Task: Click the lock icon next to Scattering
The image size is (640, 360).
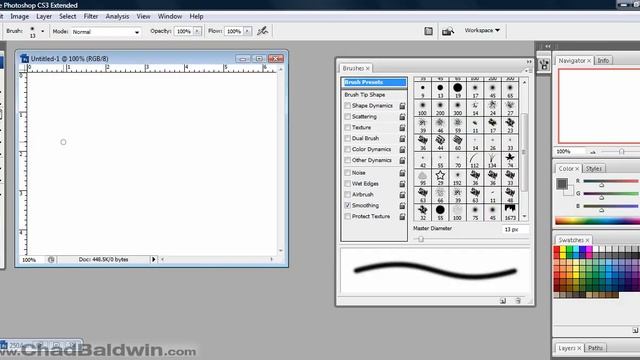Action: pos(402,117)
